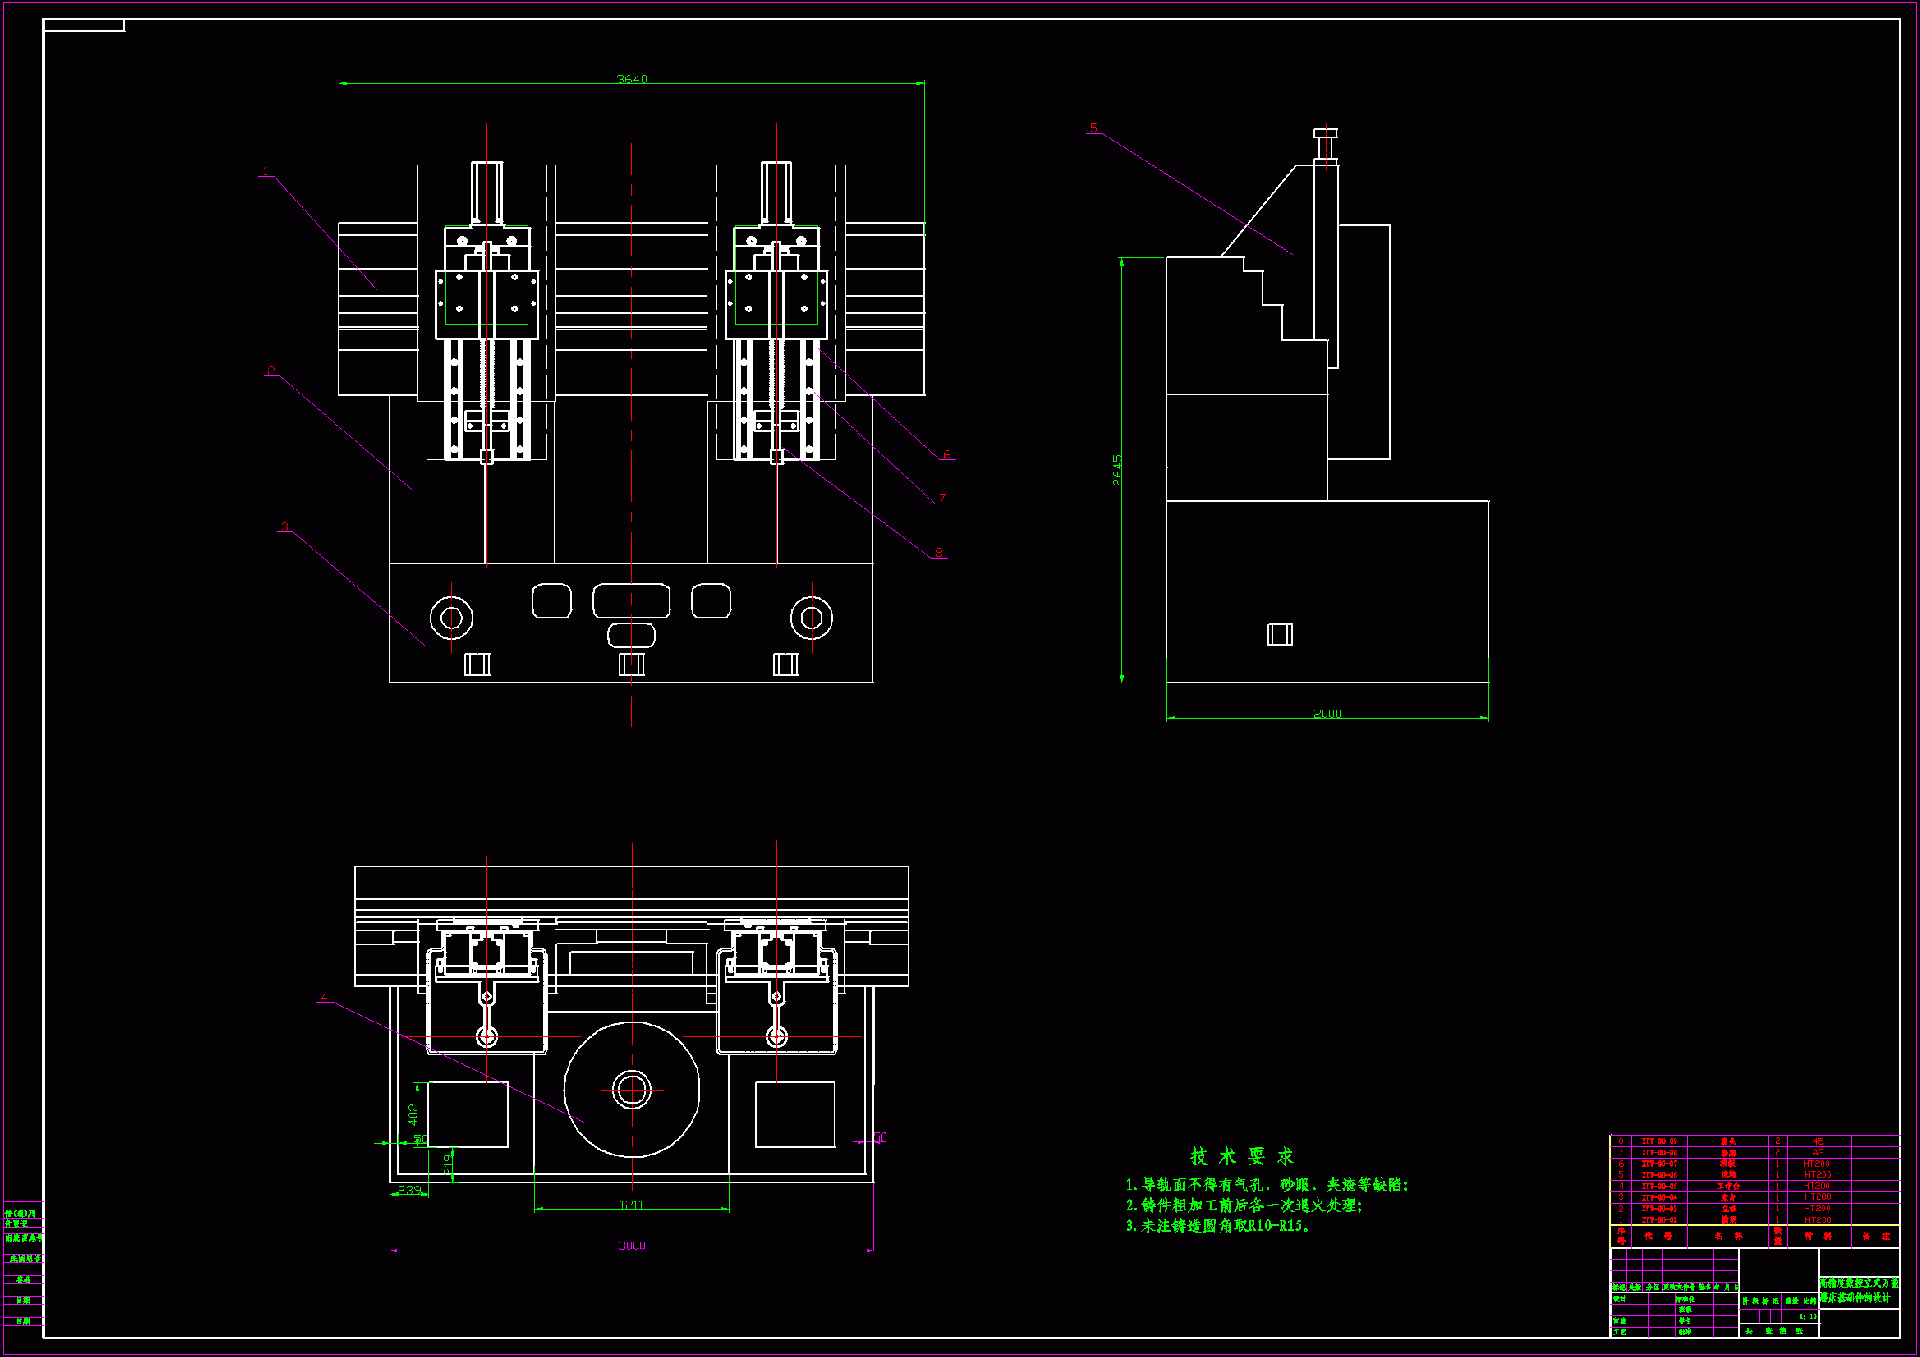Click the 技术要求 heading text
This screenshot has width=1920, height=1357.
(1242, 1156)
